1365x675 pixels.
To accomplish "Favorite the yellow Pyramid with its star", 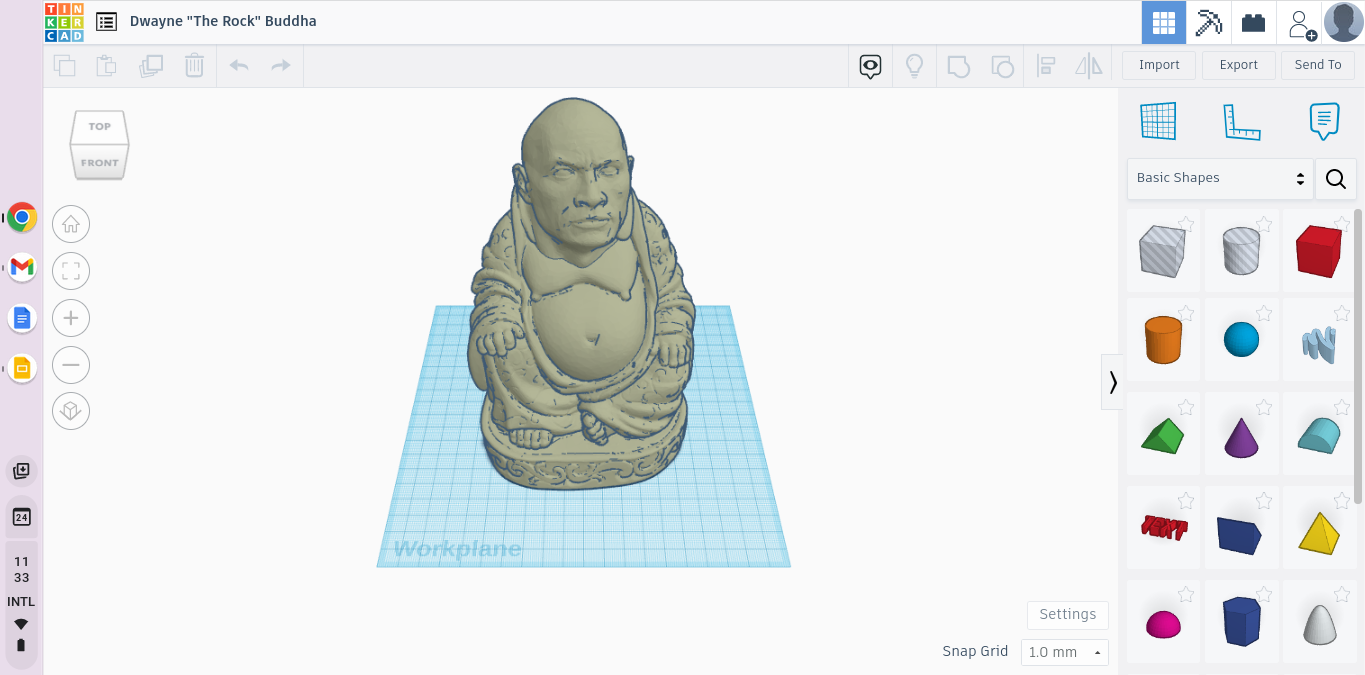I will pyautogui.click(x=1341, y=500).
